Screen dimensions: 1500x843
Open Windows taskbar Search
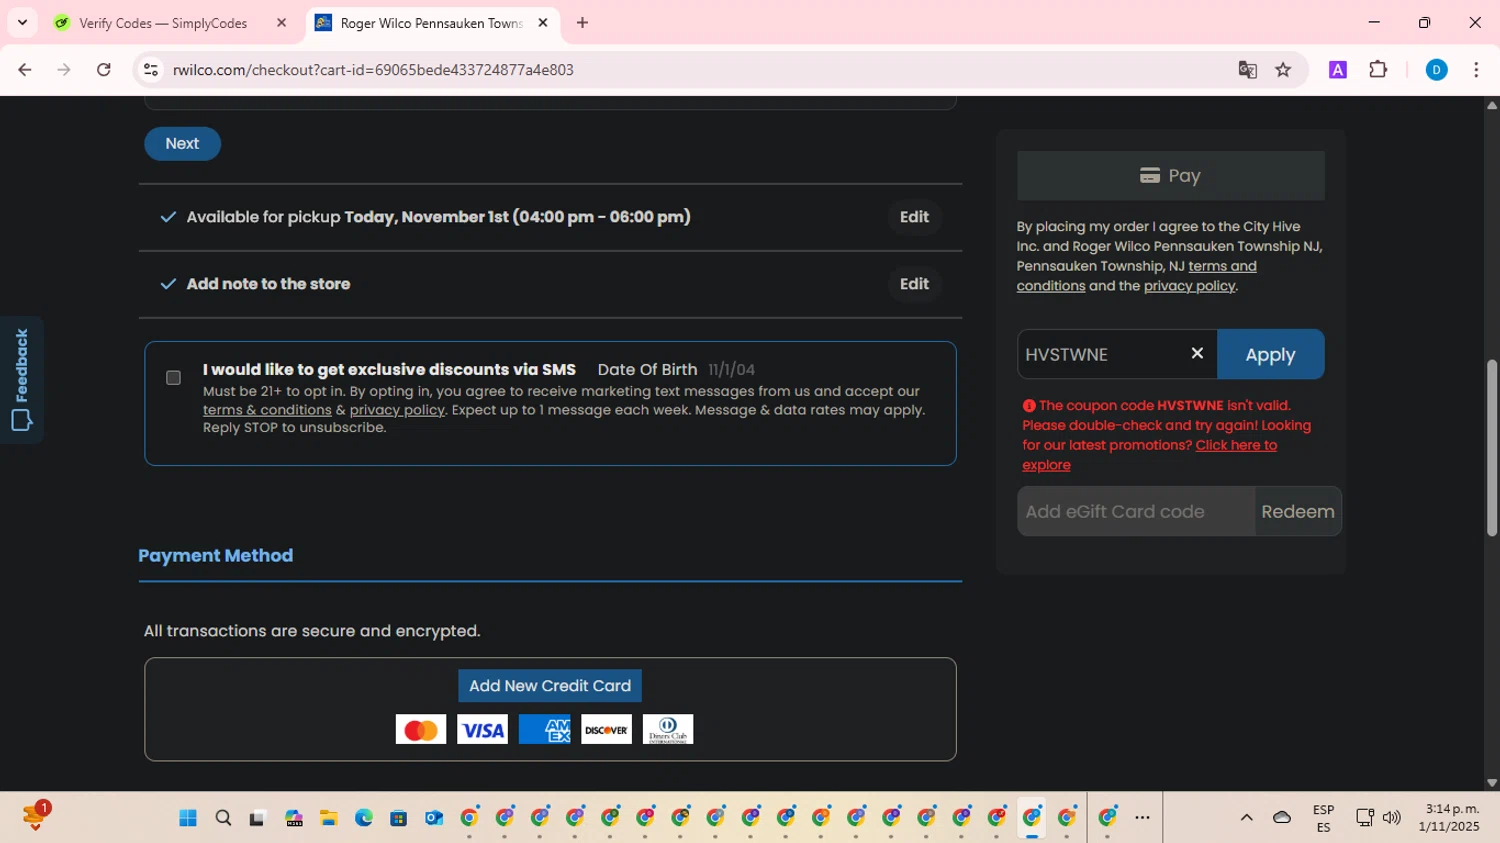click(x=223, y=818)
